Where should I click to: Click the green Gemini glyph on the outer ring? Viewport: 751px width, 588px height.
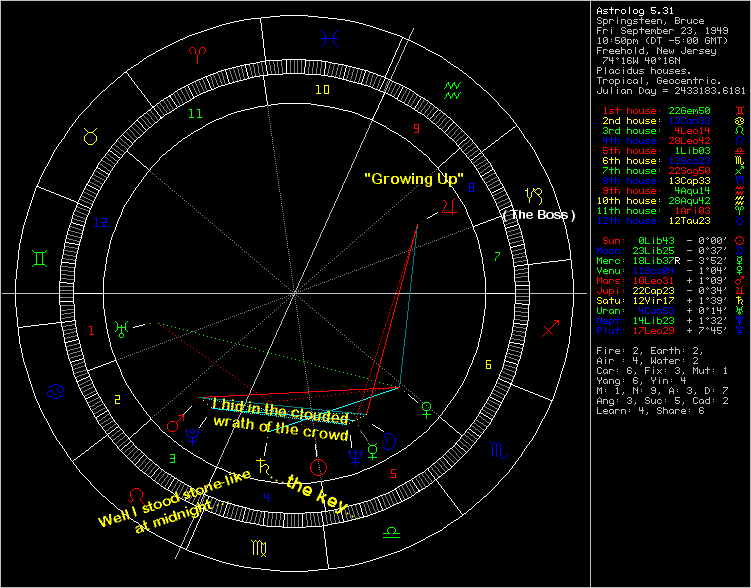[x=39, y=259]
